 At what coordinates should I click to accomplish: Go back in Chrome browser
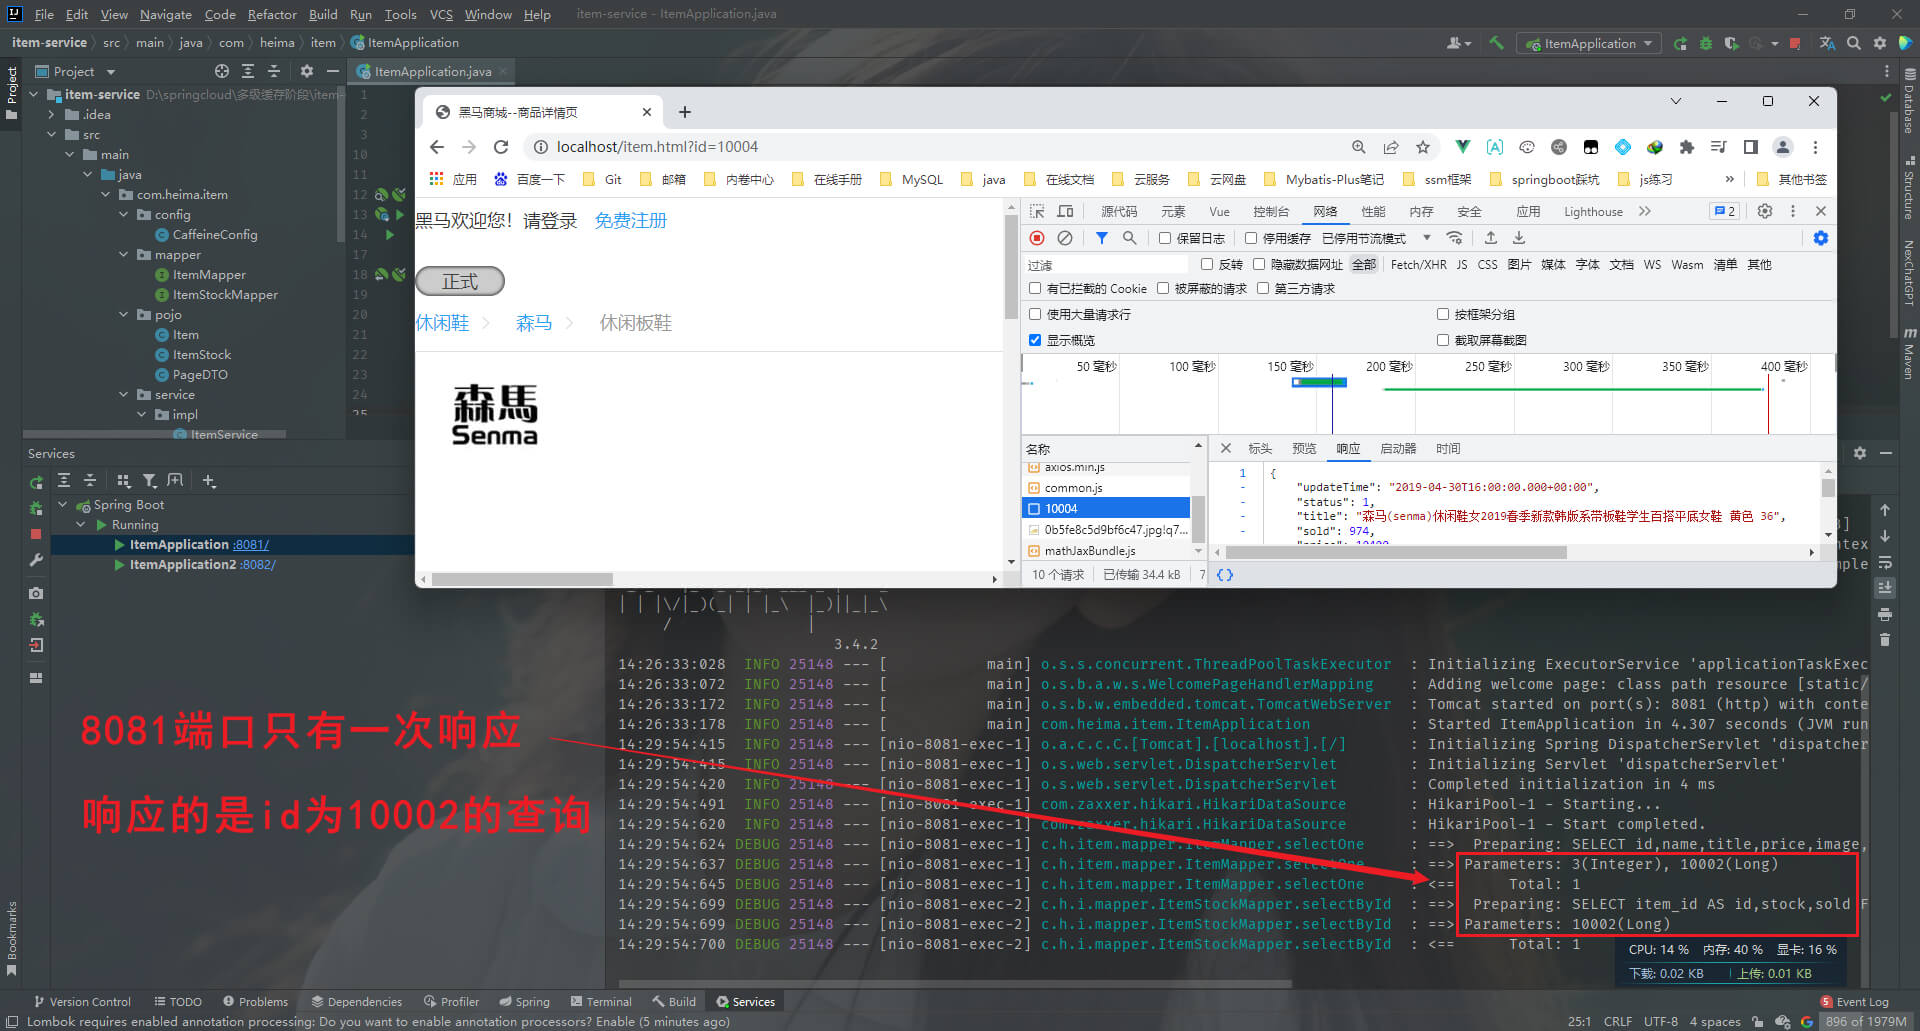pyautogui.click(x=437, y=147)
